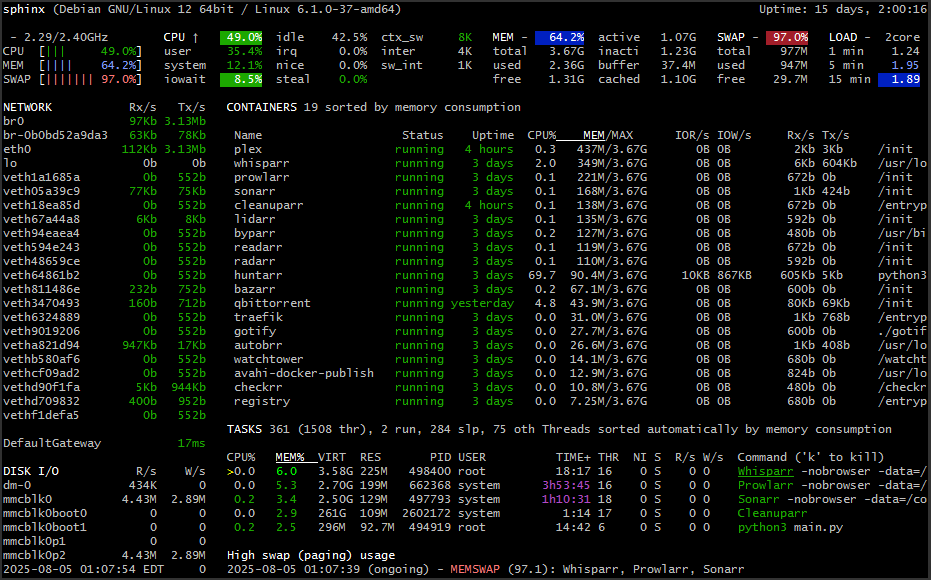Click the DISK I/O section header
The image size is (931, 580).
pyautogui.click(x=31, y=471)
